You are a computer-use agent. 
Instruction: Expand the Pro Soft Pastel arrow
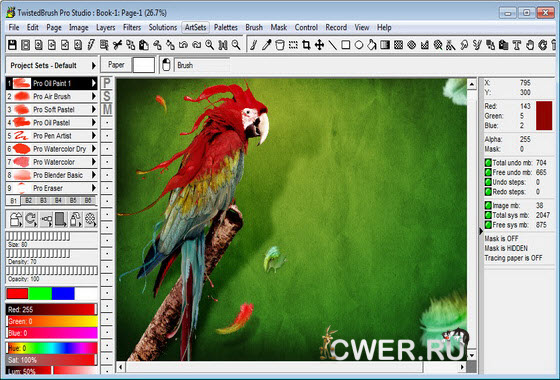(94, 109)
